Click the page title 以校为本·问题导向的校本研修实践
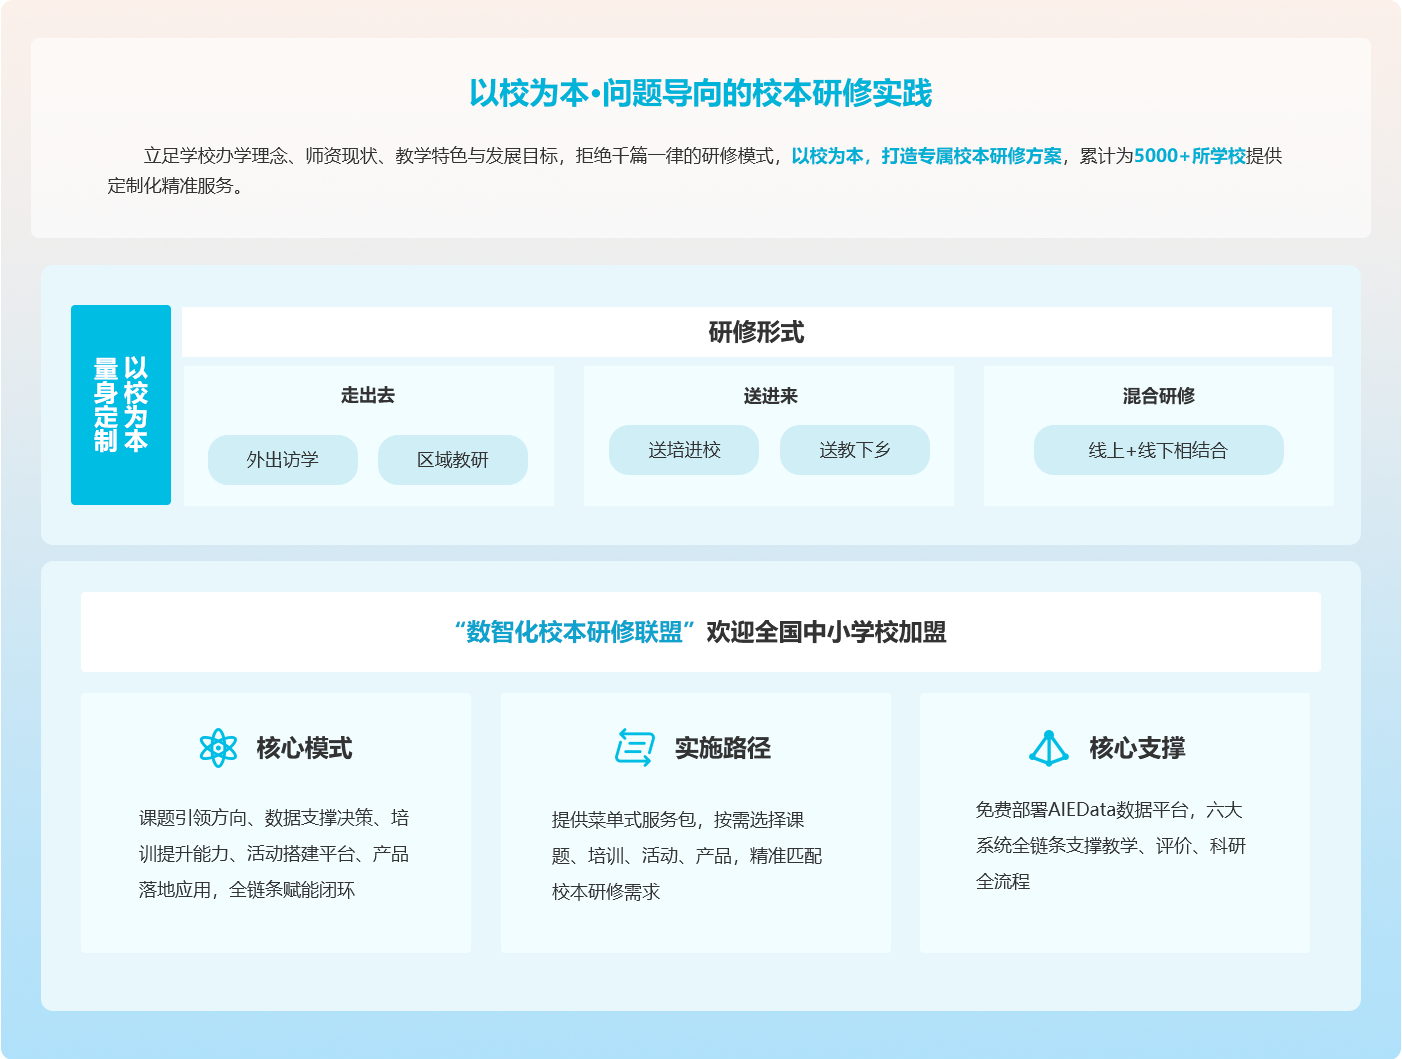Viewport: 1402px width, 1059px height. pyautogui.click(x=700, y=93)
